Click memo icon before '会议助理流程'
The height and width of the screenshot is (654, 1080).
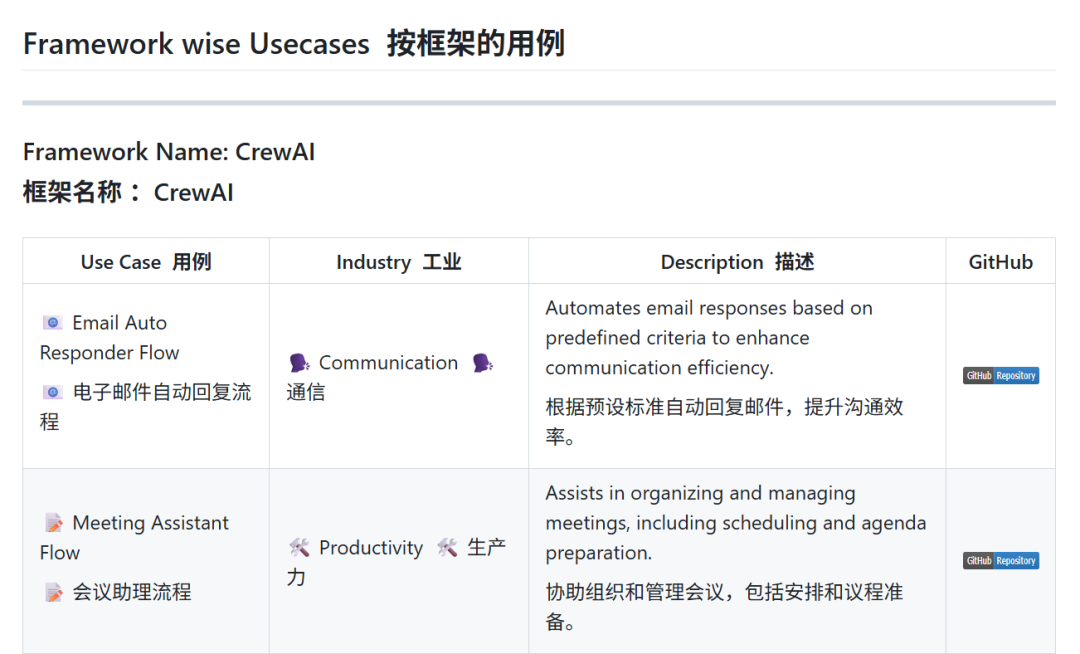click(53, 592)
